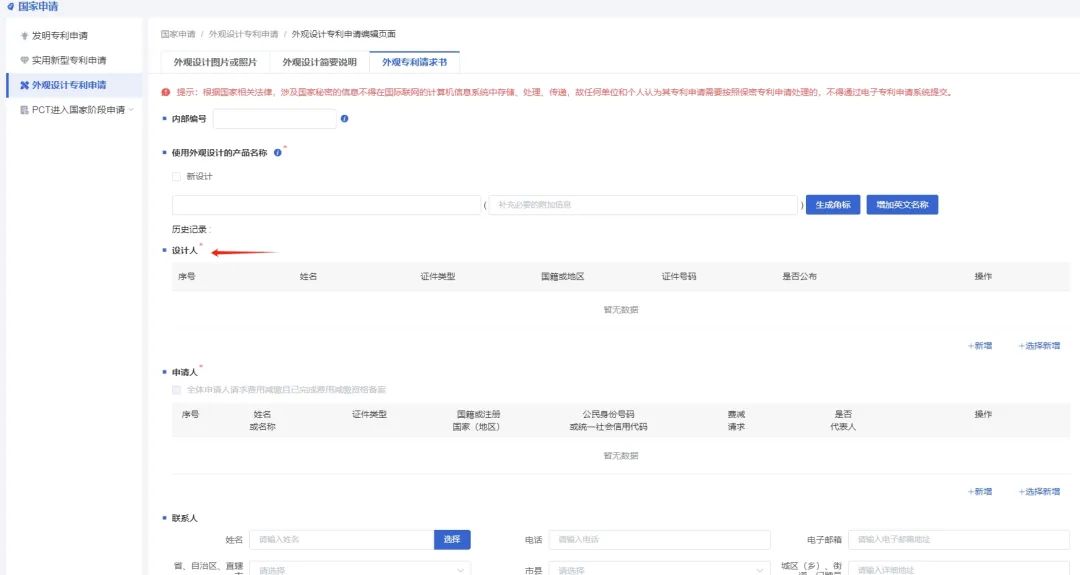Click the 实用新型专利申请 sidebar icon
The width and height of the screenshot is (1080, 575).
click(x=25, y=60)
